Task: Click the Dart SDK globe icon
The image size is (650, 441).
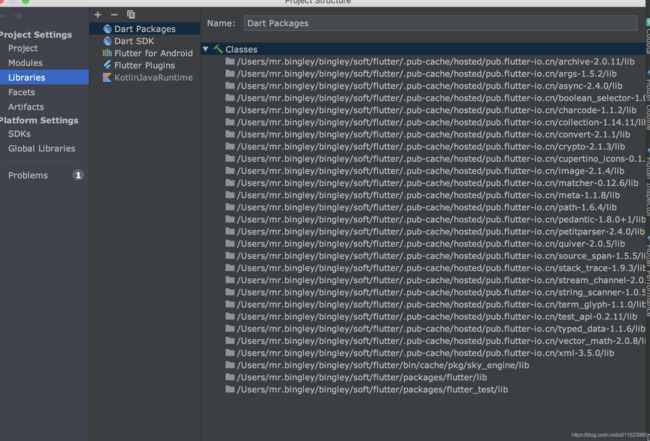Action: pos(107,41)
